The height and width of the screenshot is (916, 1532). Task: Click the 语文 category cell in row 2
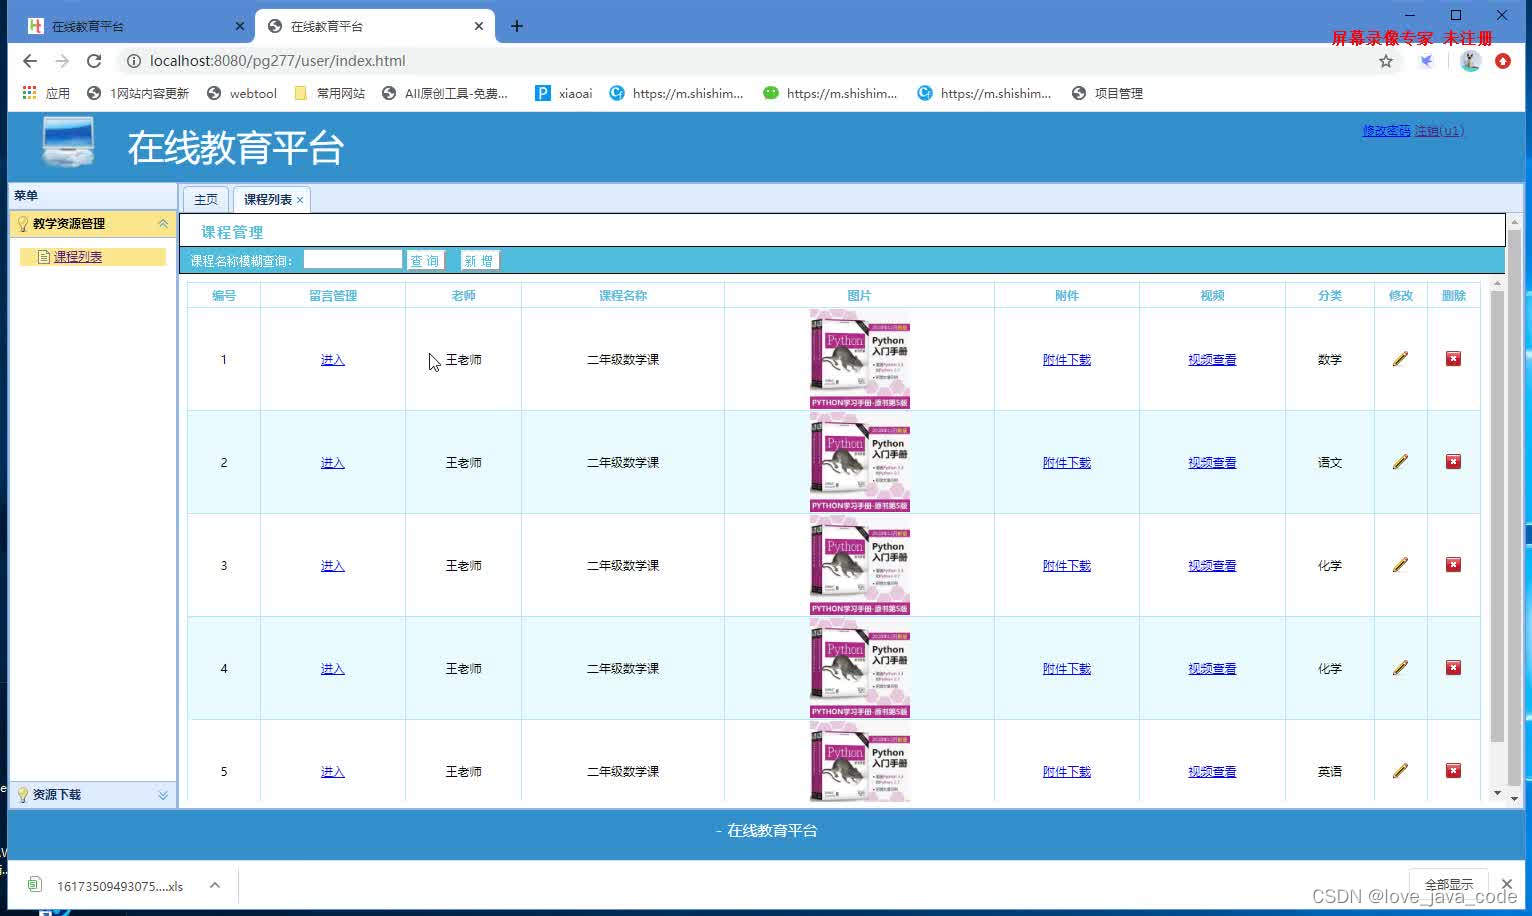click(x=1330, y=463)
